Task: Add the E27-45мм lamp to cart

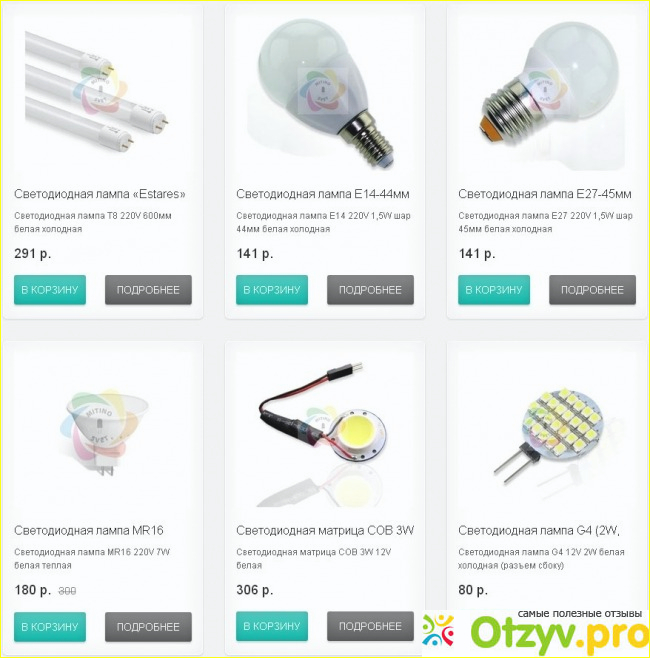Action: pos(494,290)
